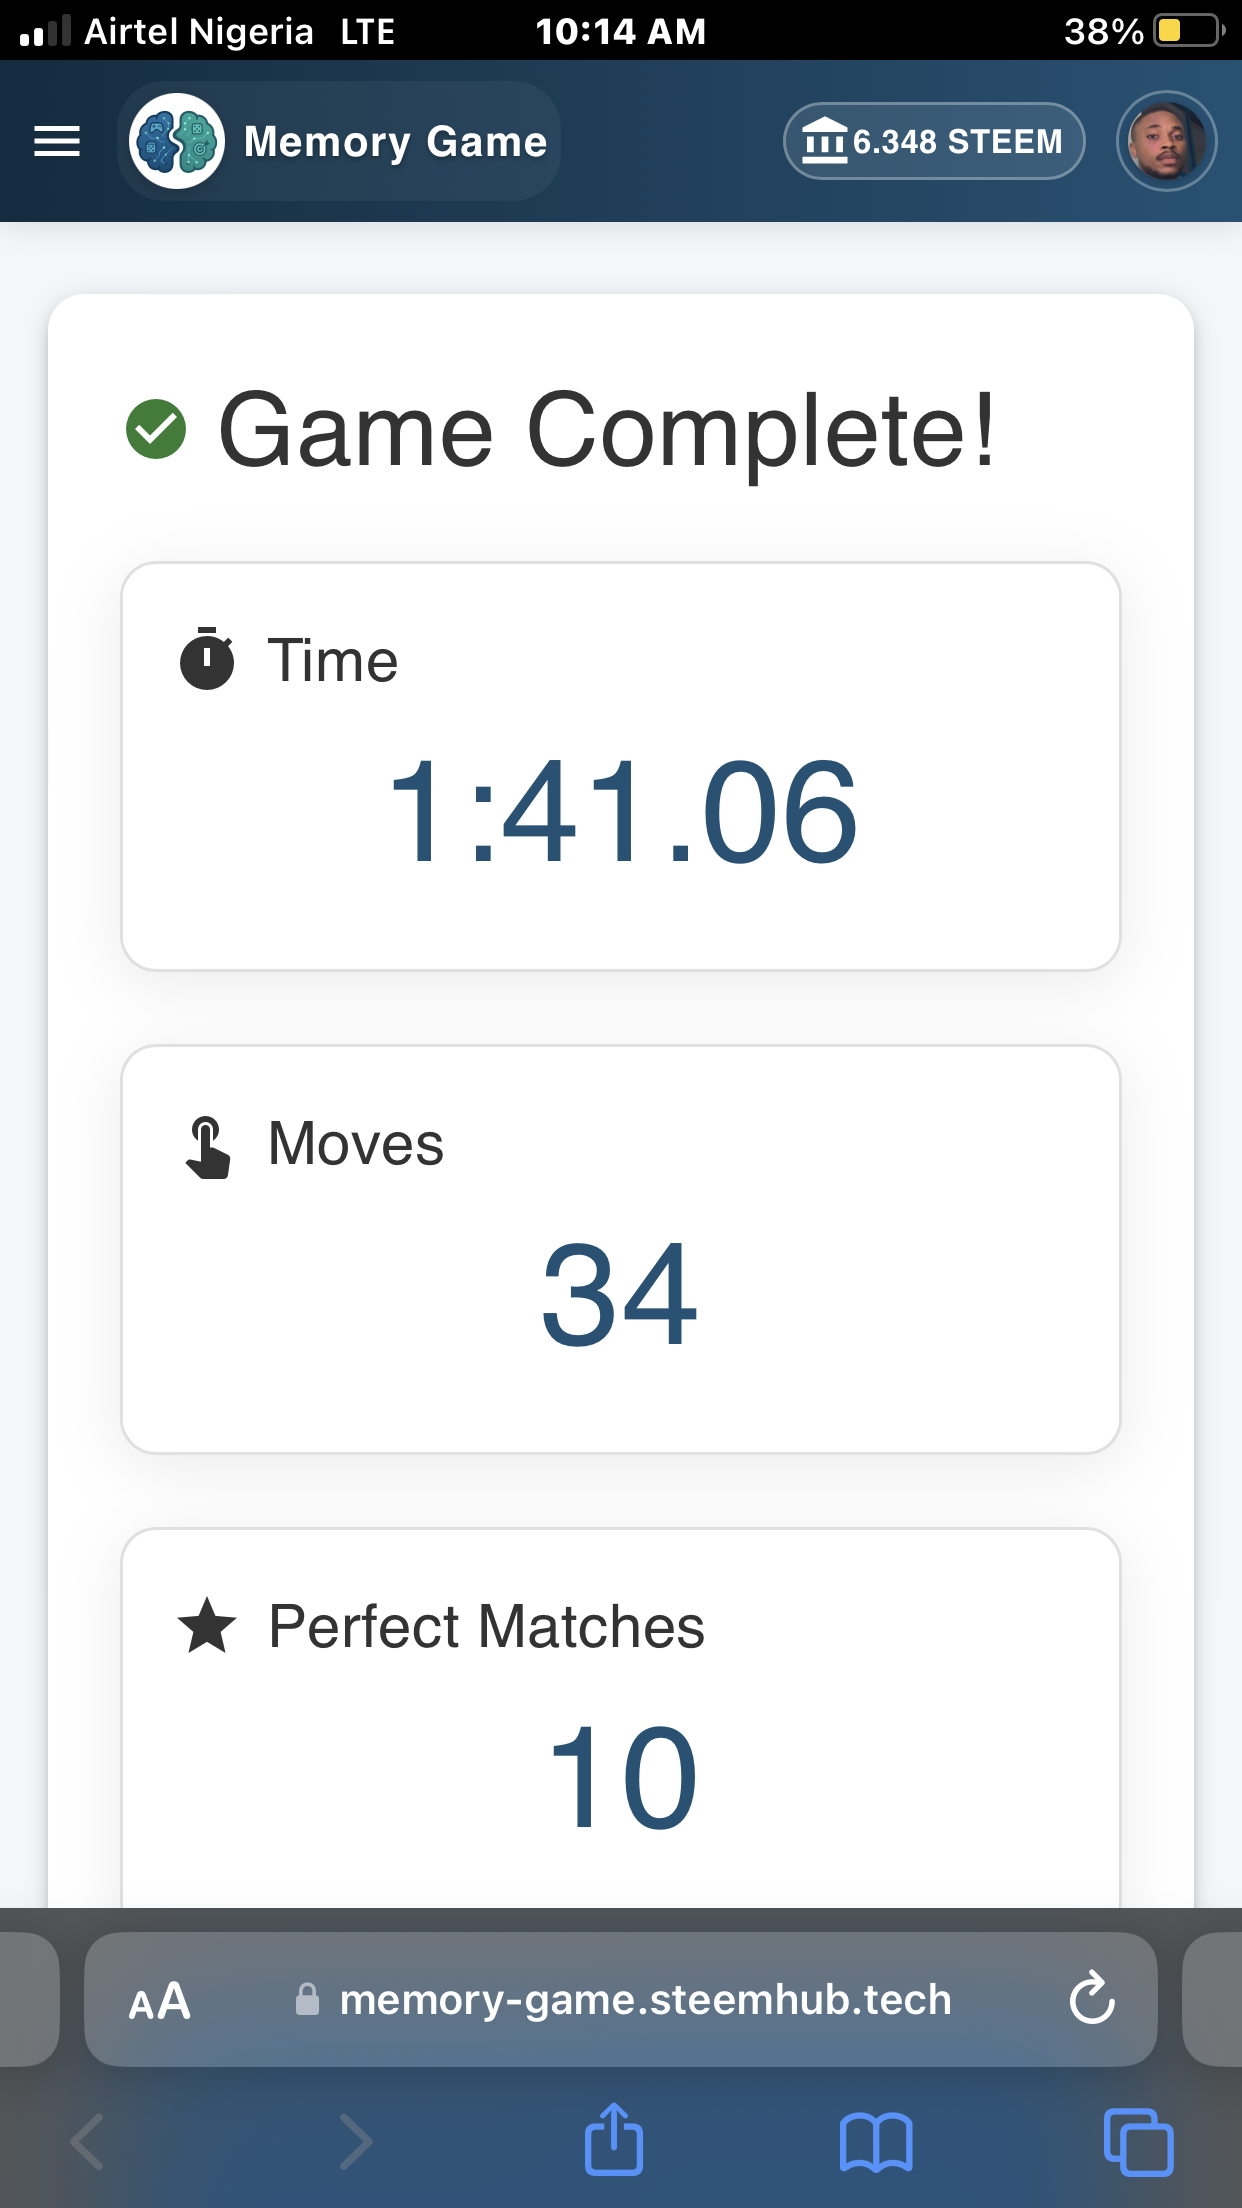Open Safari bookmarks book icon
Screen dimensions: 1242x2208
(876, 2142)
